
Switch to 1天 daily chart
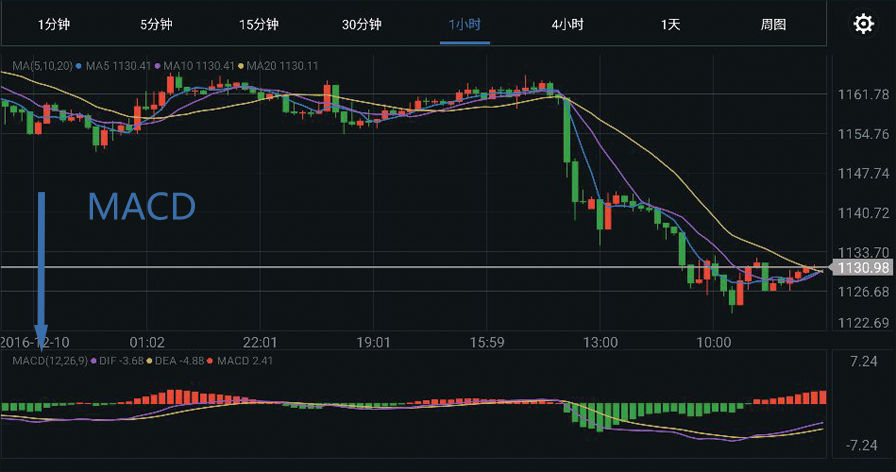coord(670,24)
